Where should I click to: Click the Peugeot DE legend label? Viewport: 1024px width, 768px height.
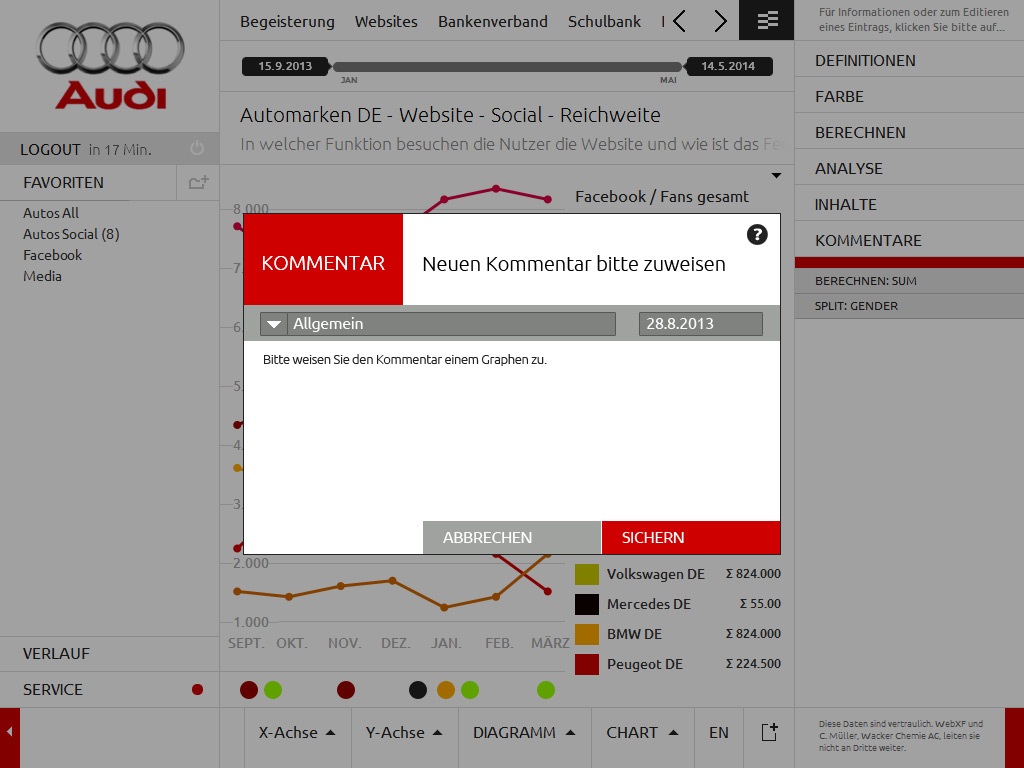point(645,664)
